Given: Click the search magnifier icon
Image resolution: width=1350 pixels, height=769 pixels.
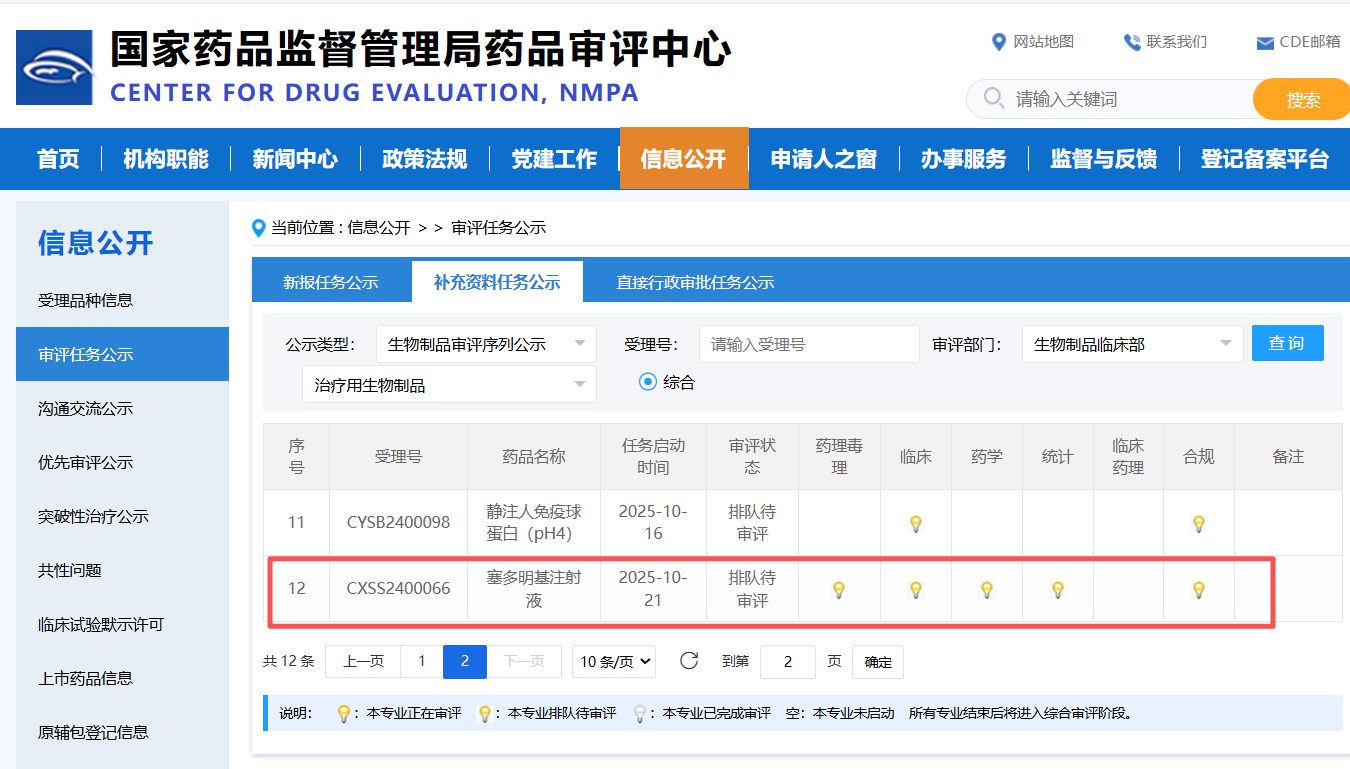Looking at the screenshot, I should click(x=994, y=98).
